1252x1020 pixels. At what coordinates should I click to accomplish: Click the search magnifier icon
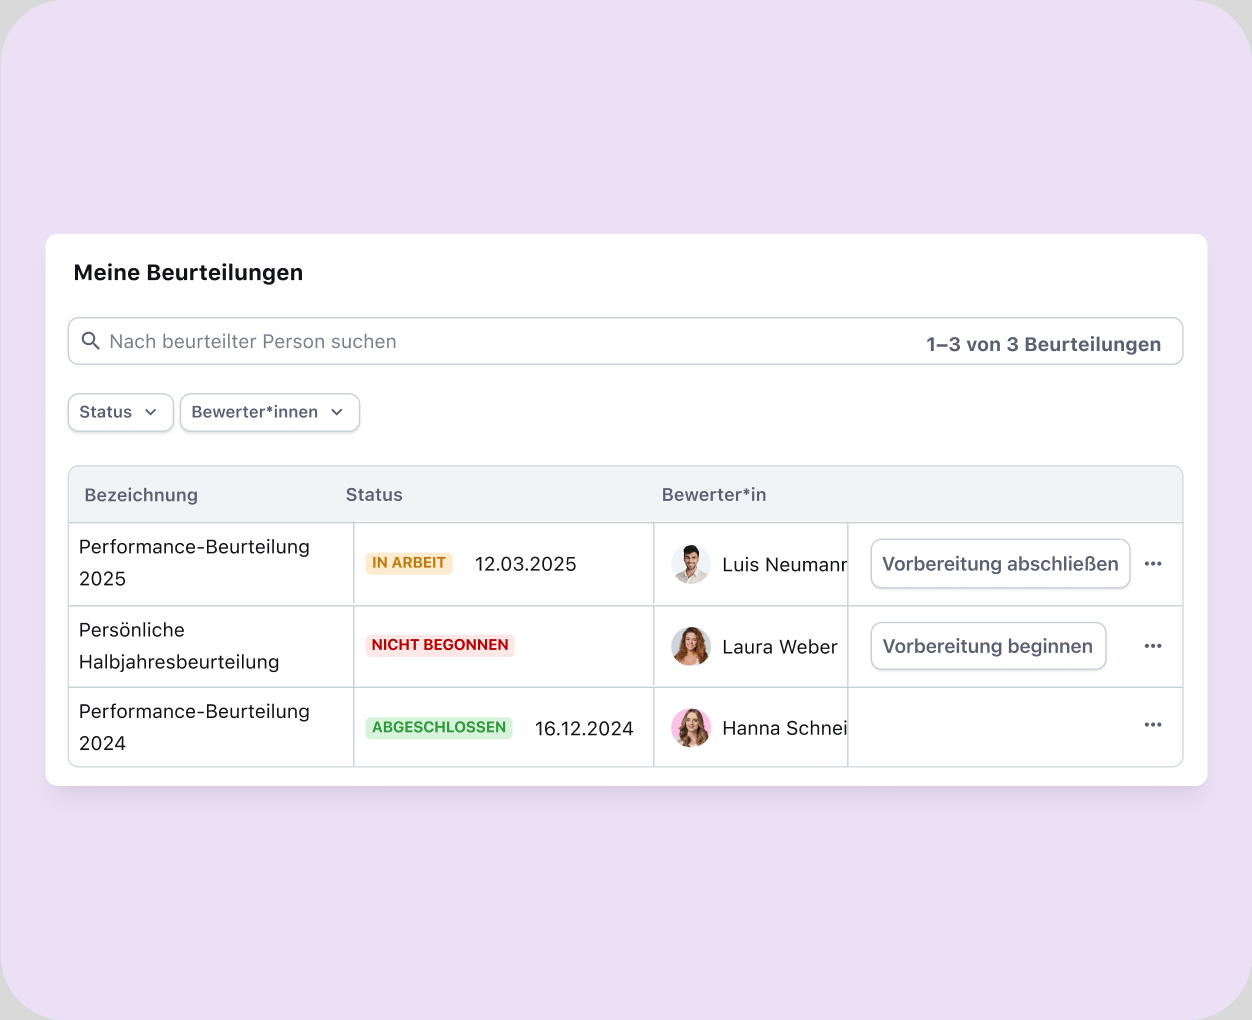point(90,340)
